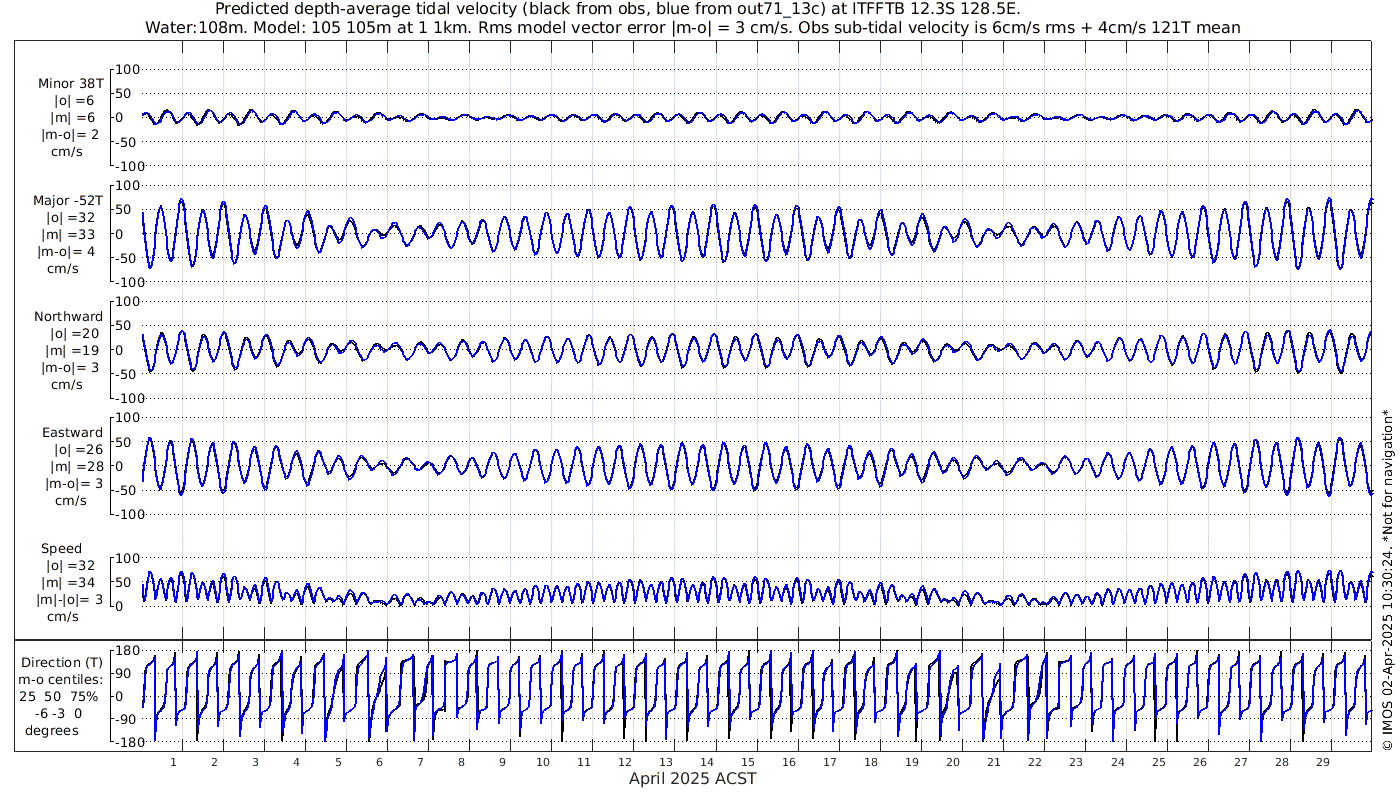Click the "Direction (T)" panel label
Viewport: 1400px width, 800px height.
(x=62, y=662)
